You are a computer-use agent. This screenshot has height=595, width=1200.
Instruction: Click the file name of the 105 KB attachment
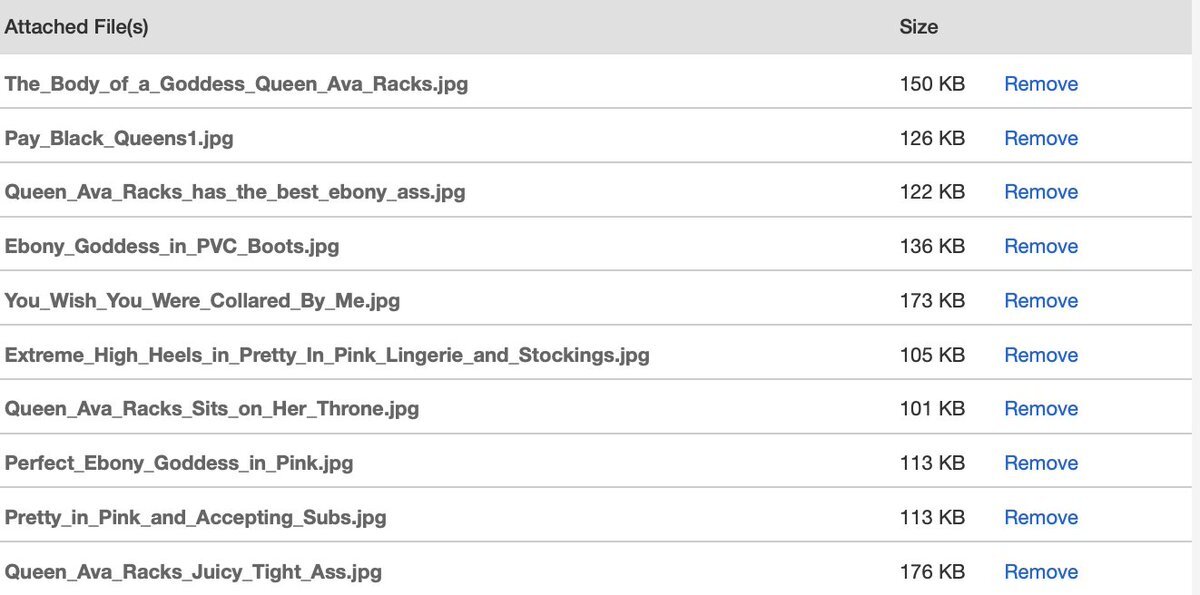tap(327, 355)
